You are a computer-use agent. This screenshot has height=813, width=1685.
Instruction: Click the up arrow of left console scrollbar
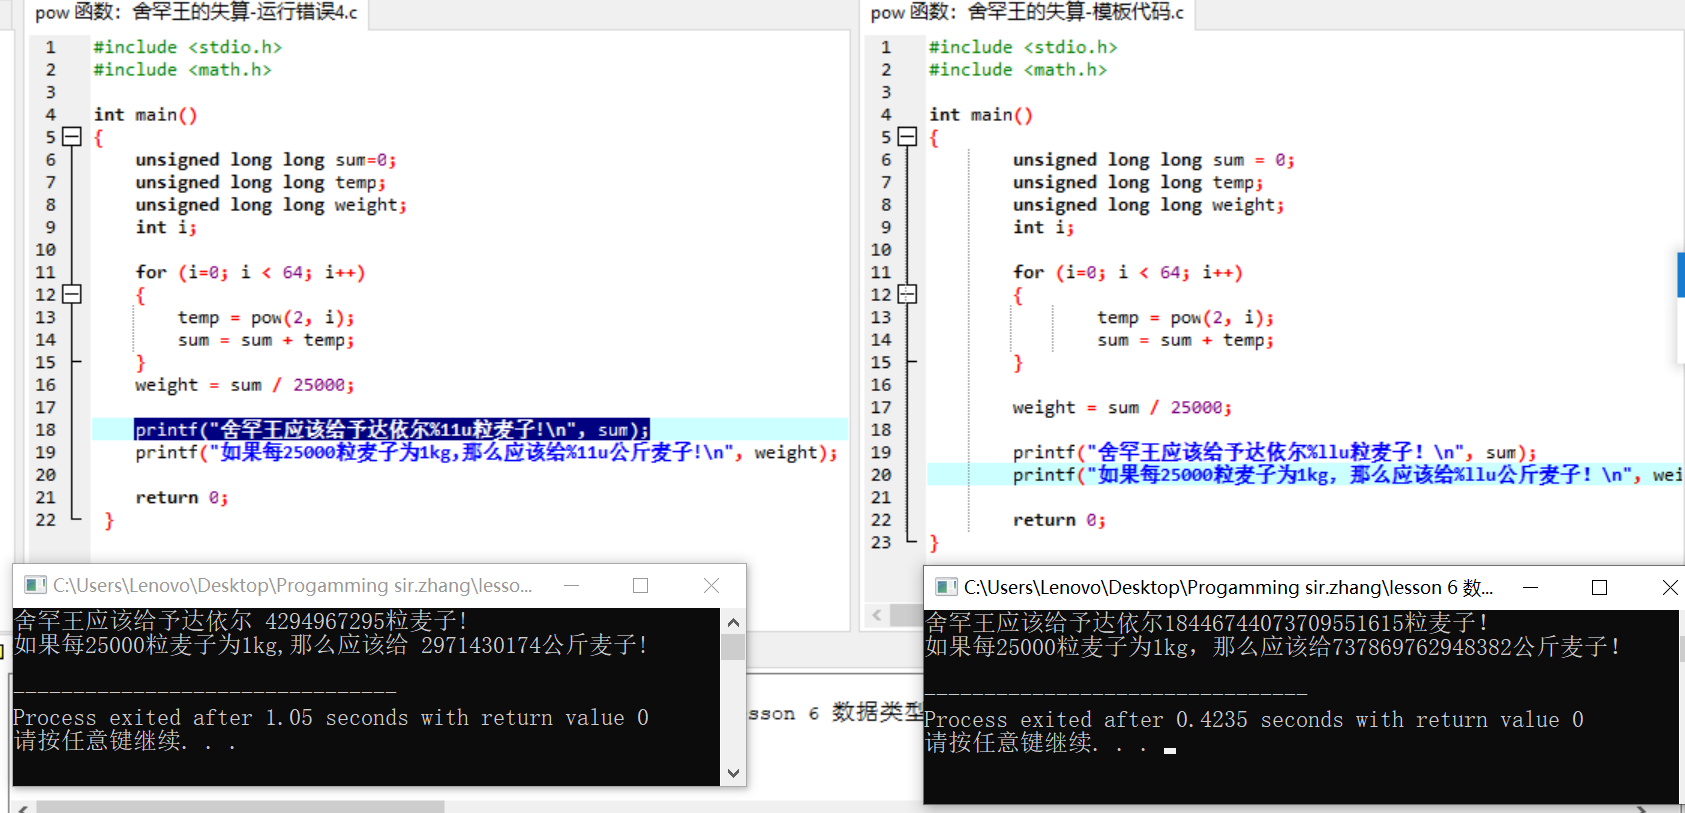(x=733, y=622)
